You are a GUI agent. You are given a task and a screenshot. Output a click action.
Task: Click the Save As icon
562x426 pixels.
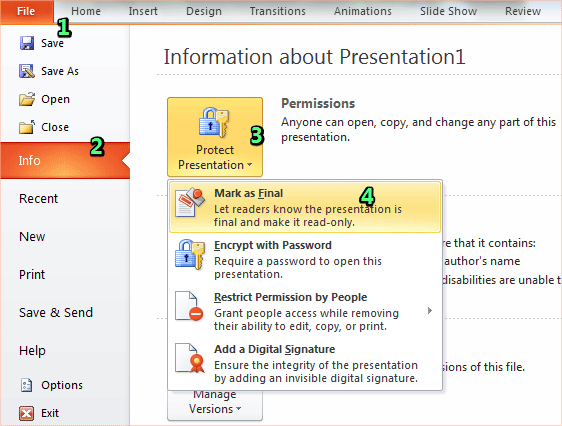pyautogui.click(x=27, y=71)
